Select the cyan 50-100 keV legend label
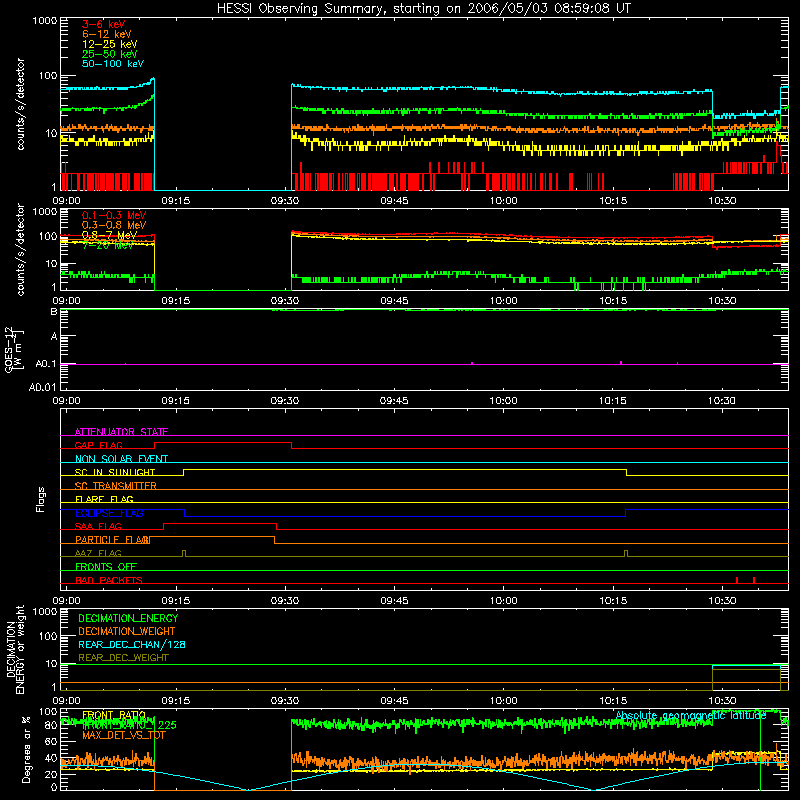800x800 pixels. click(x=113, y=64)
